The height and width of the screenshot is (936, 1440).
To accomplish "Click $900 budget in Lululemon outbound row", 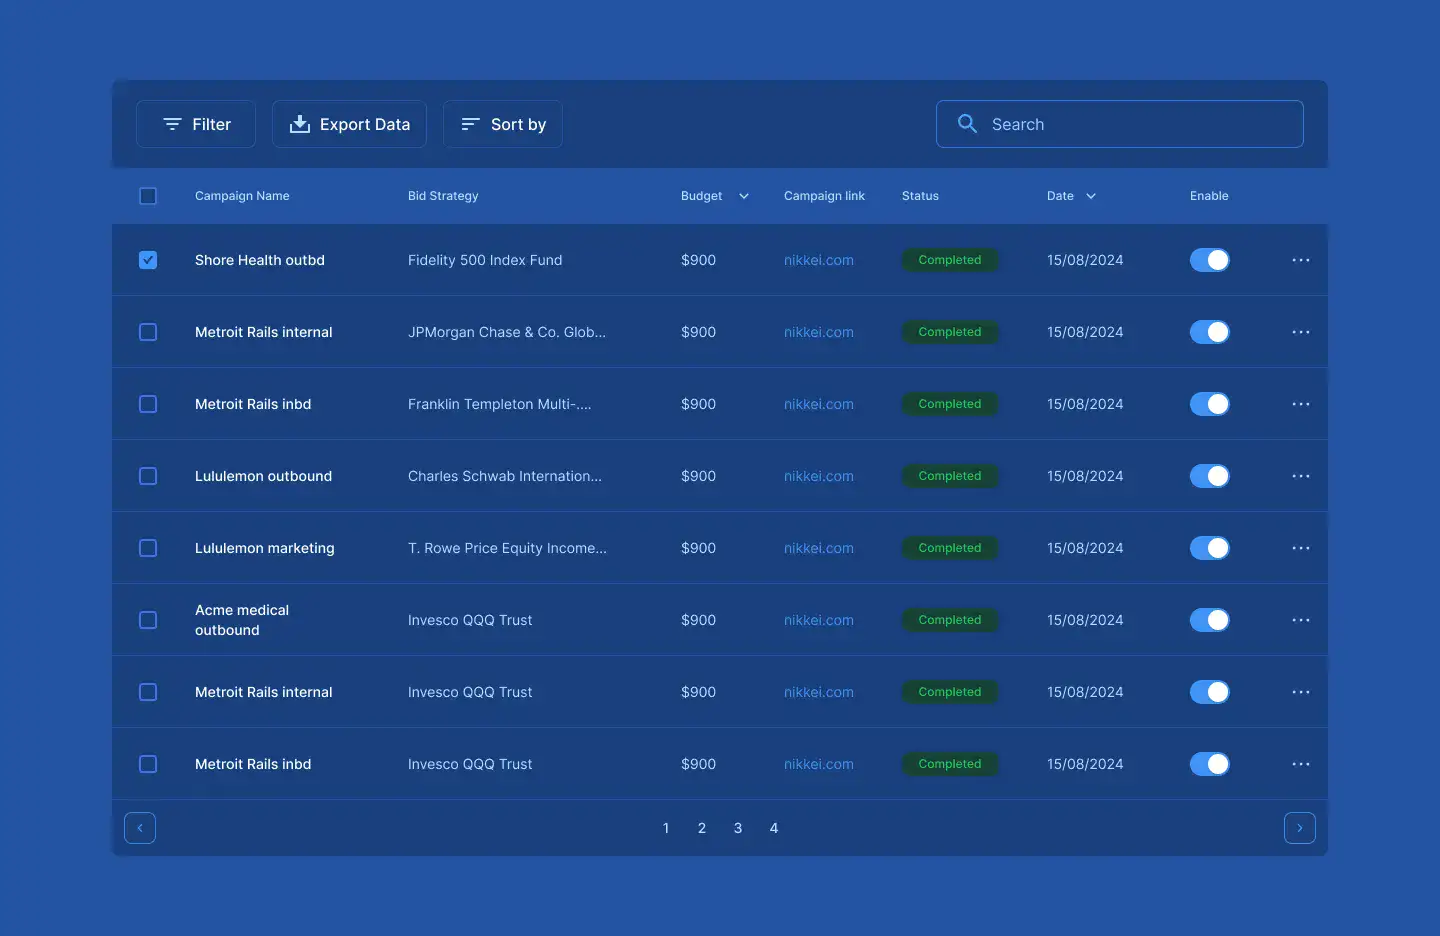I will pyautogui.click(x=698, y=476).
